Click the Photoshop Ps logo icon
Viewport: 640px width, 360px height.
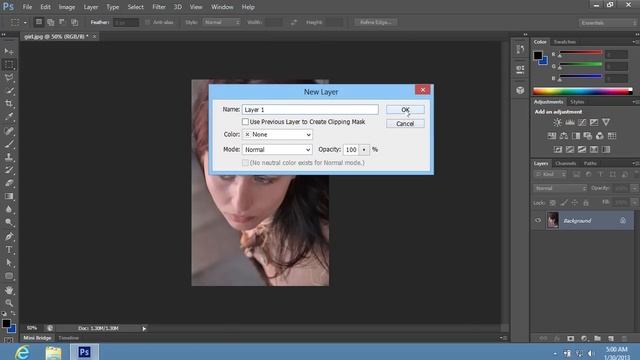[8, 7]
